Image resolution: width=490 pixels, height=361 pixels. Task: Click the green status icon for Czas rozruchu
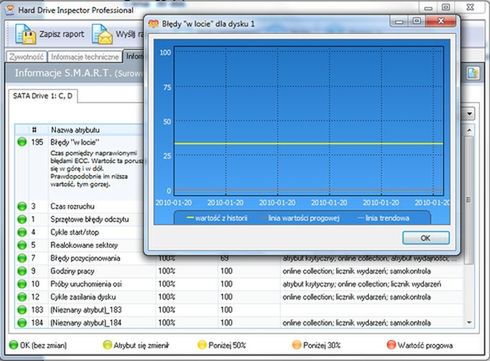coord(22,206)
